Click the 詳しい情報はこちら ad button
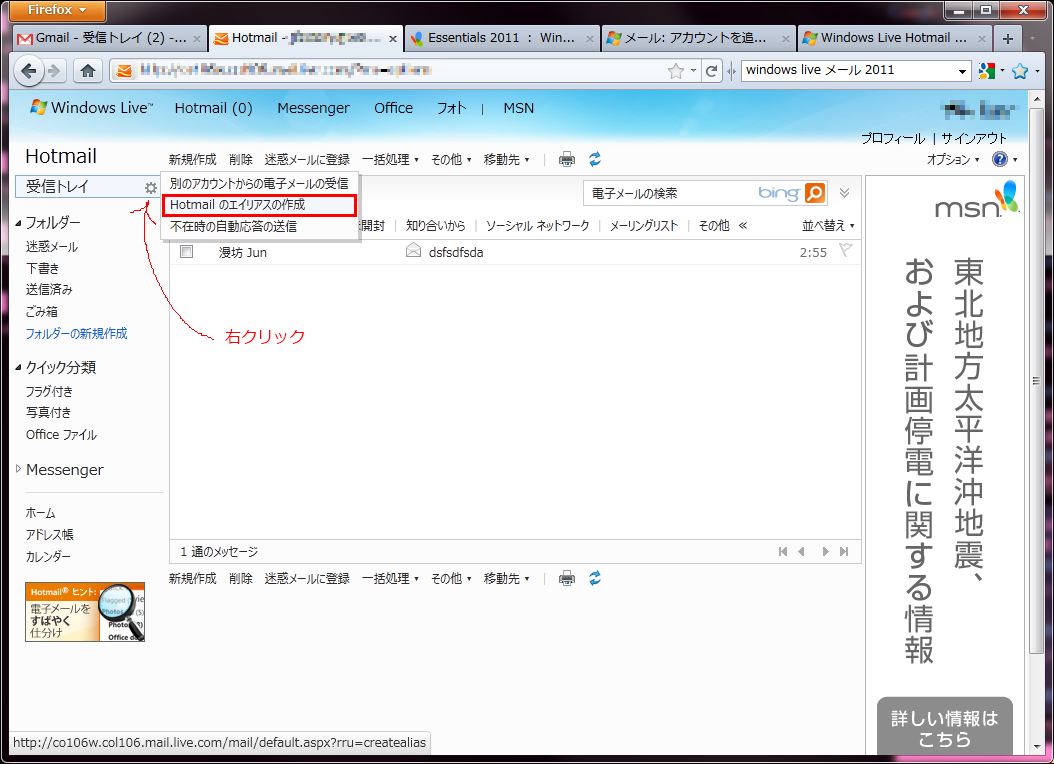 944,728
